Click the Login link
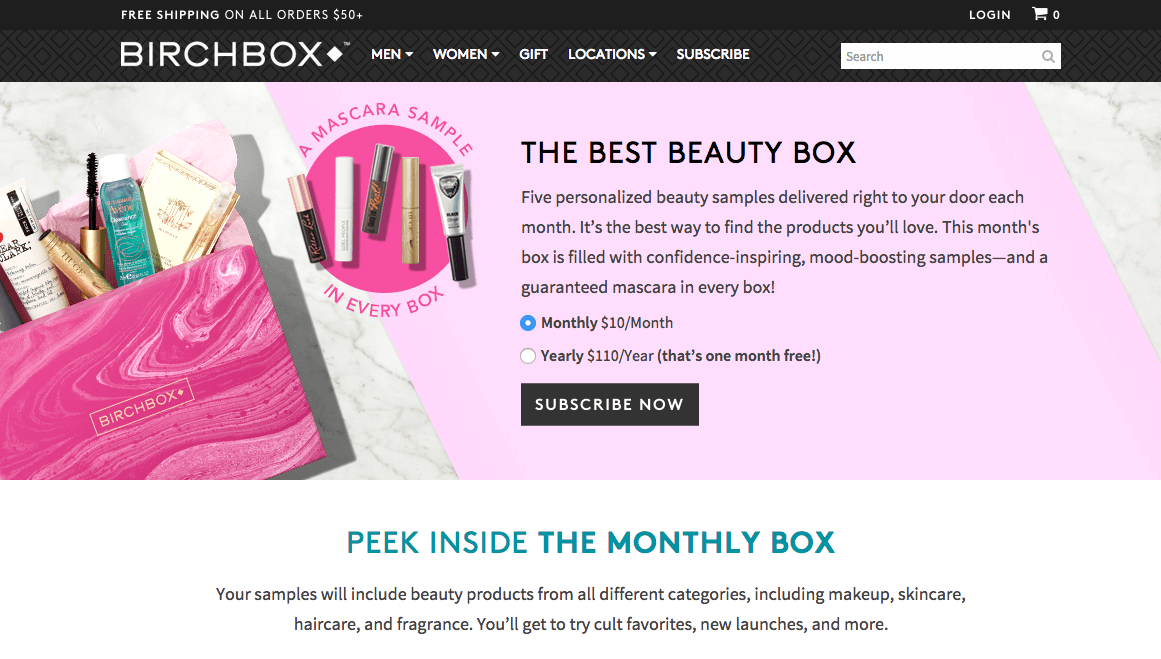Image resolution: width=1161 pixels, height=659 pixels. (989, 15)
